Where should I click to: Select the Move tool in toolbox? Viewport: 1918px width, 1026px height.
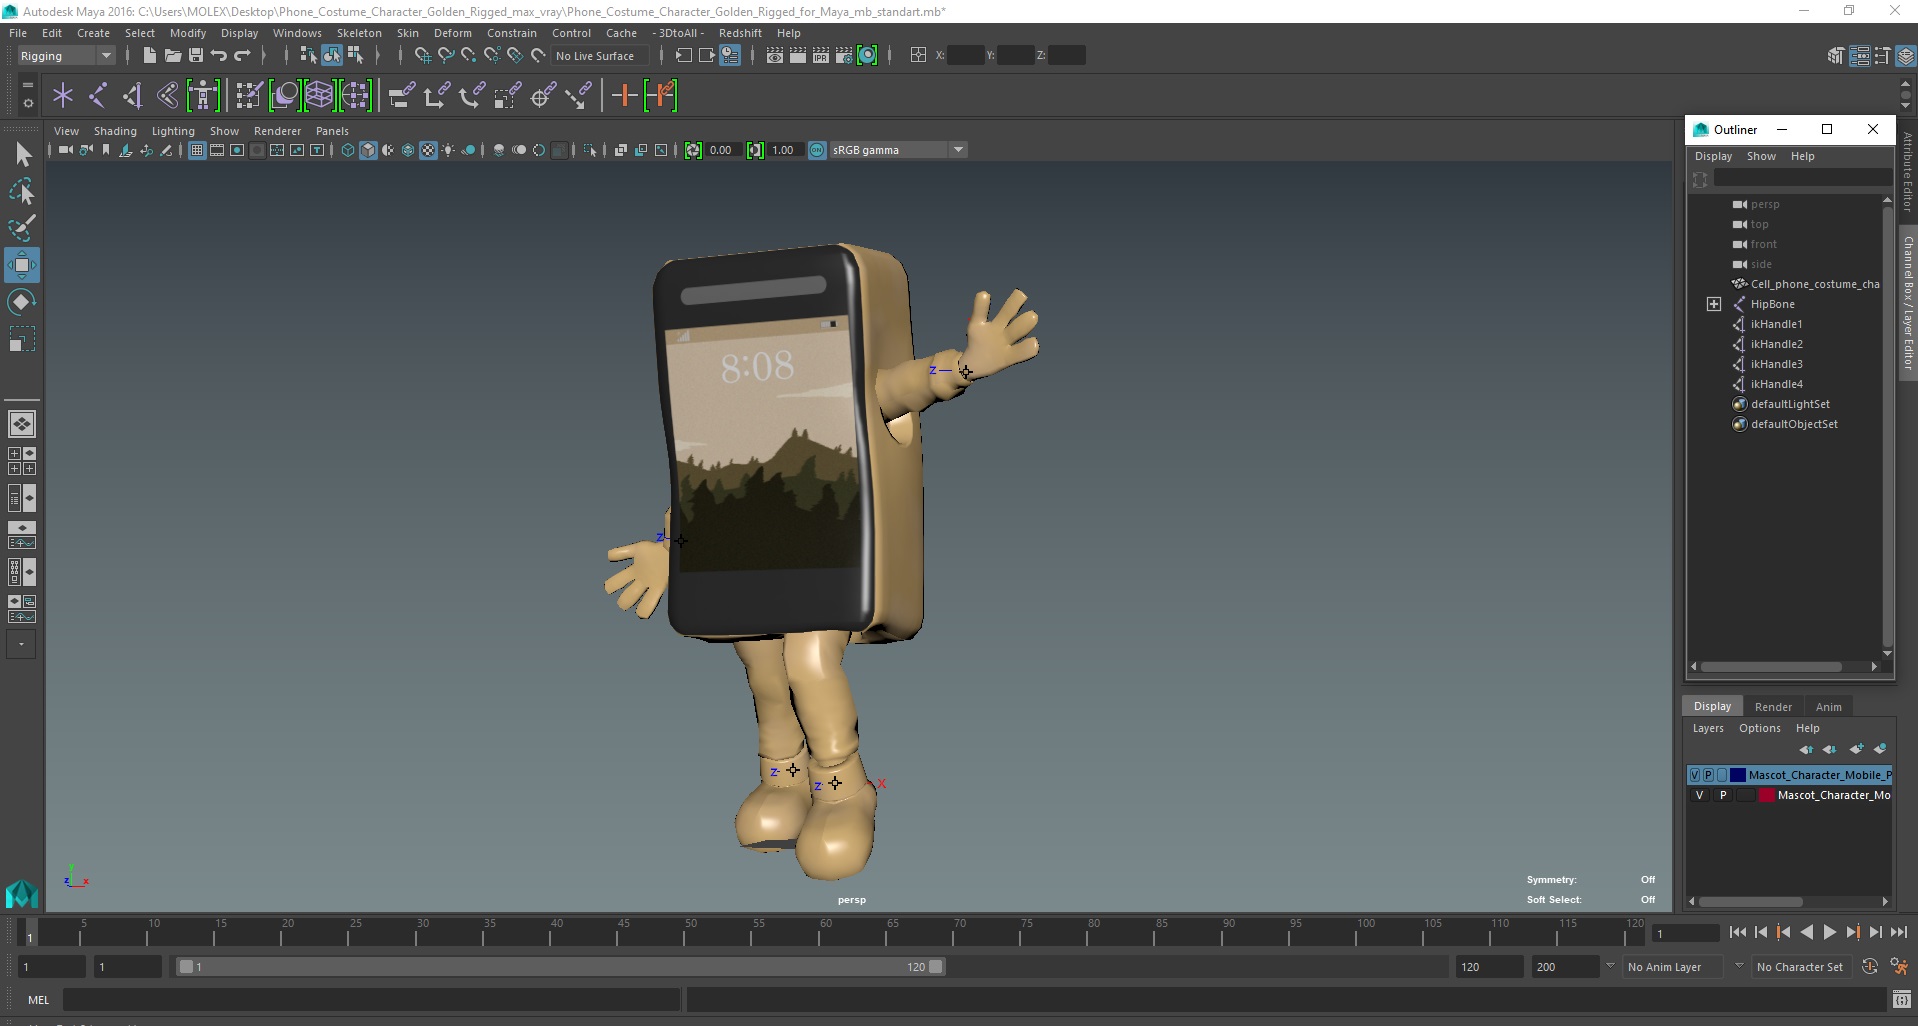tap(22, 265)
